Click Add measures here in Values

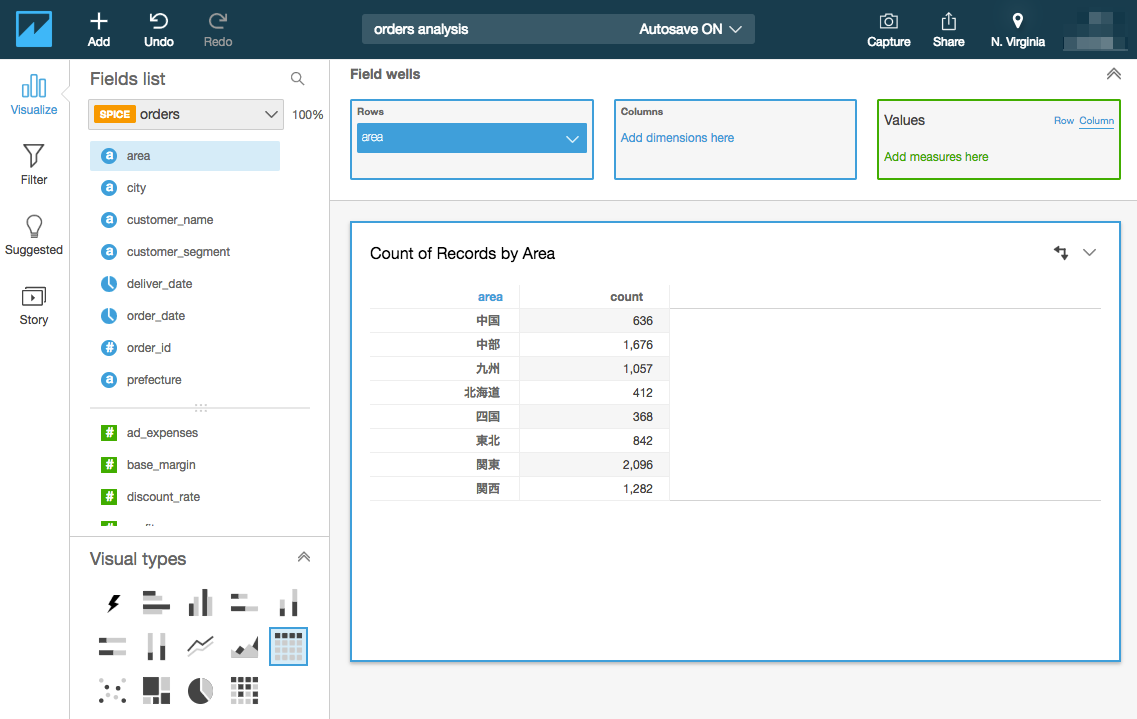[936, 157]
